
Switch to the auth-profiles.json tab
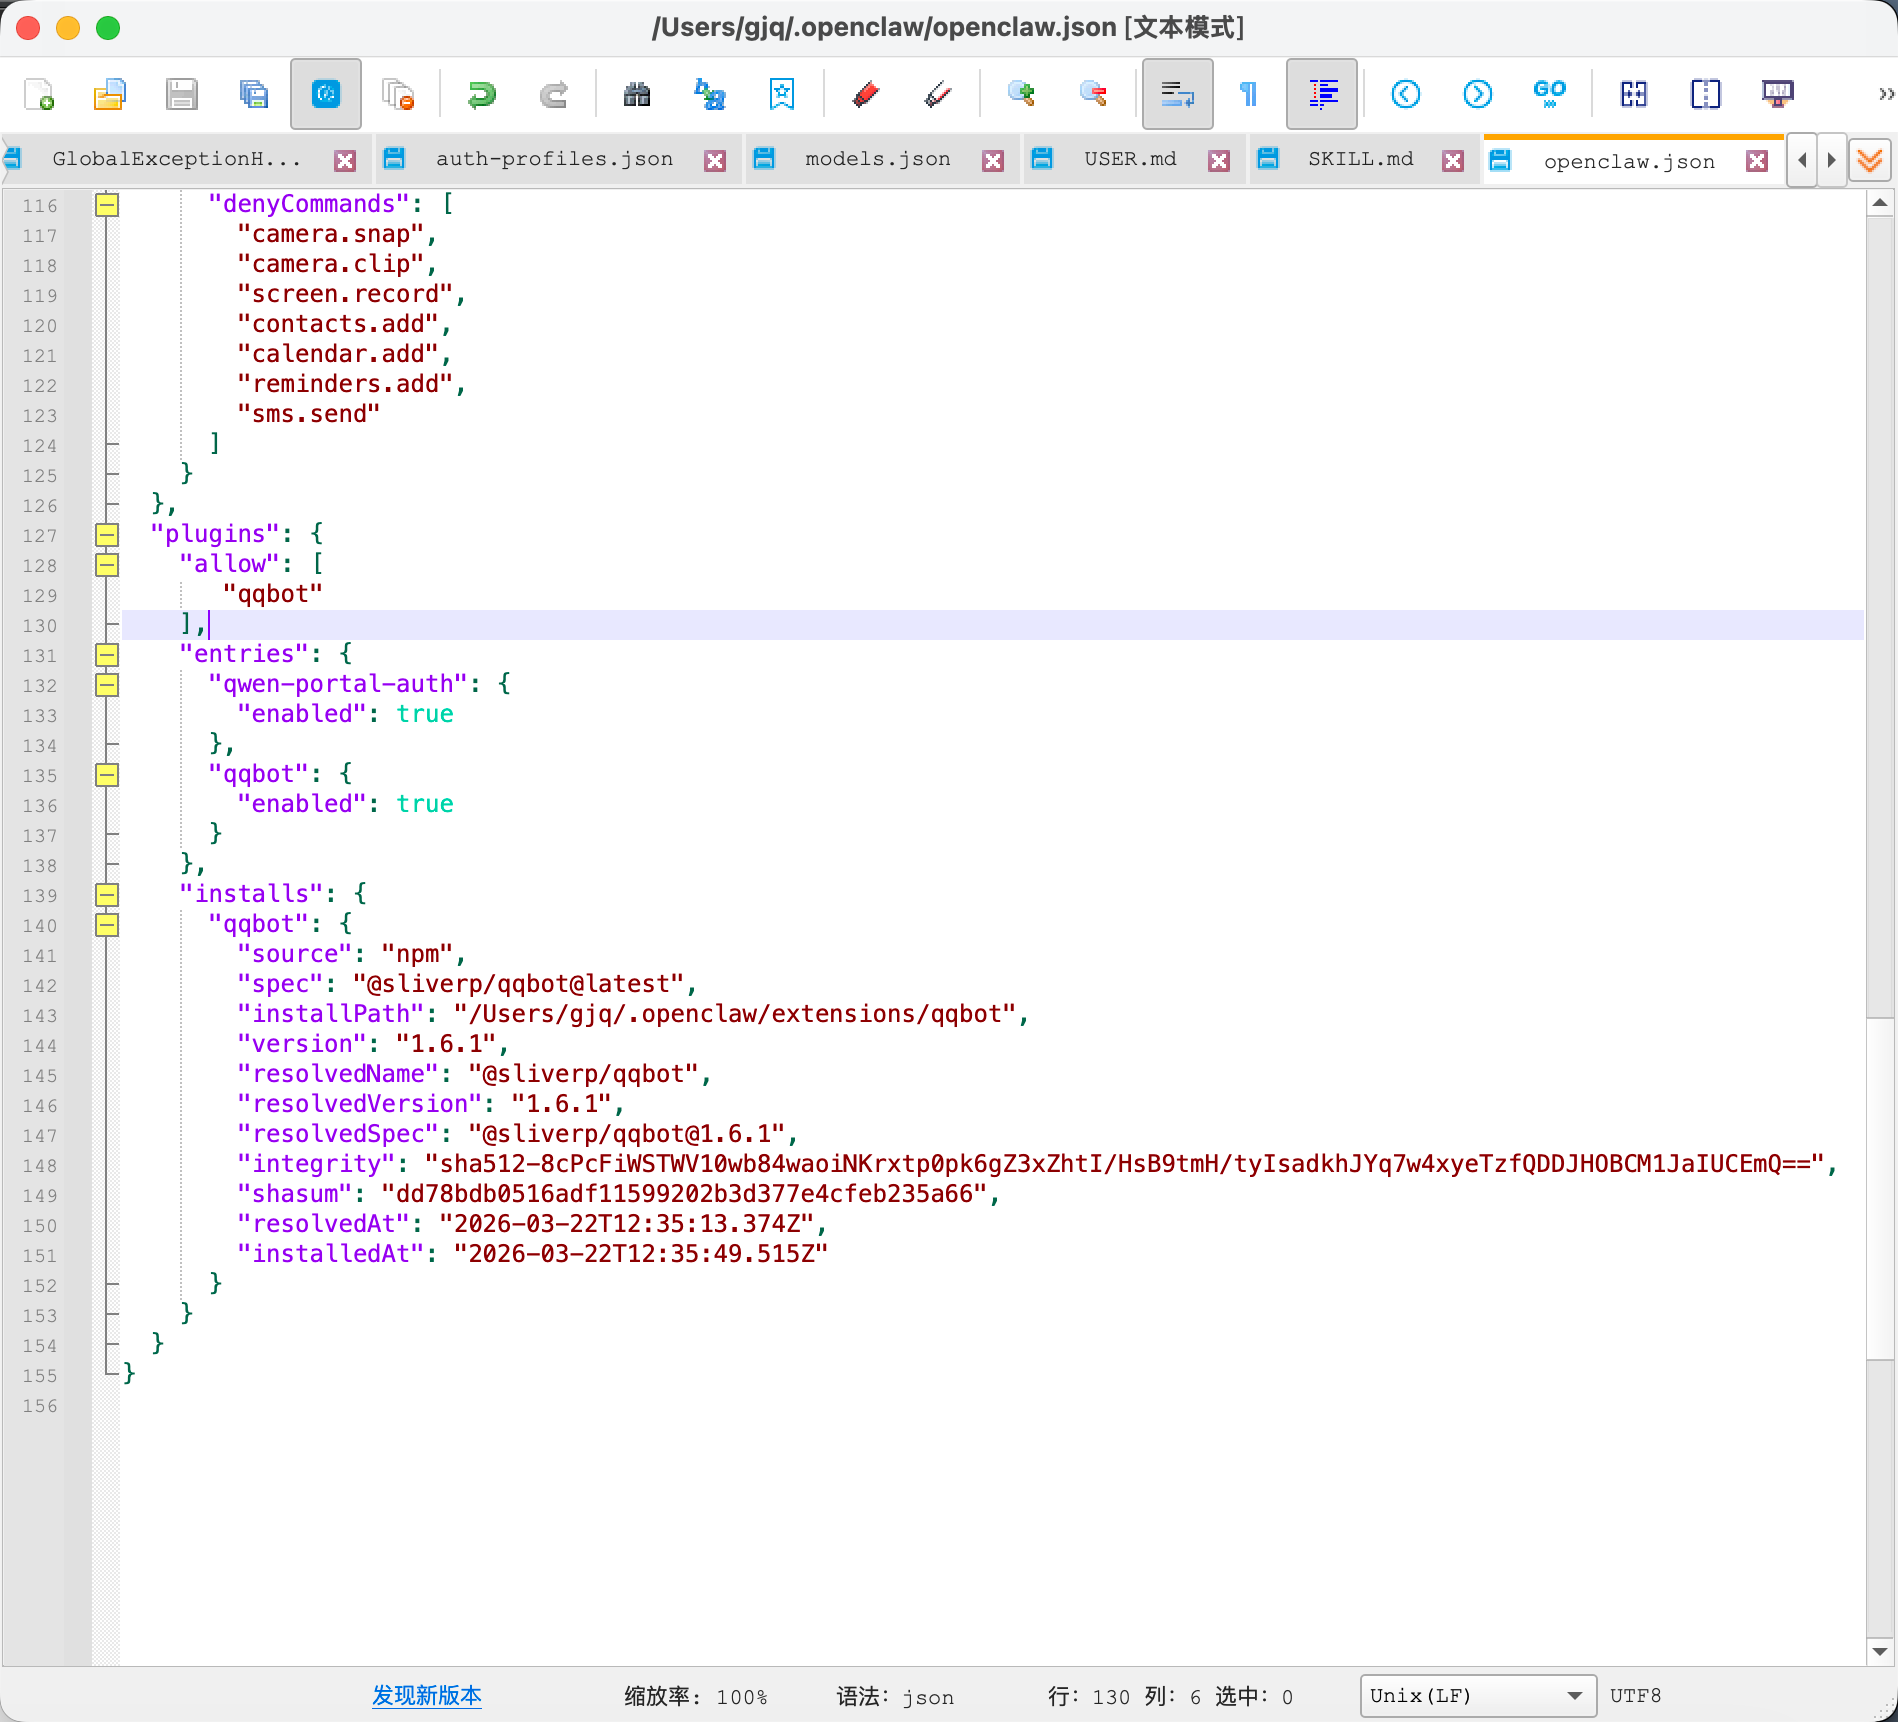554,160
